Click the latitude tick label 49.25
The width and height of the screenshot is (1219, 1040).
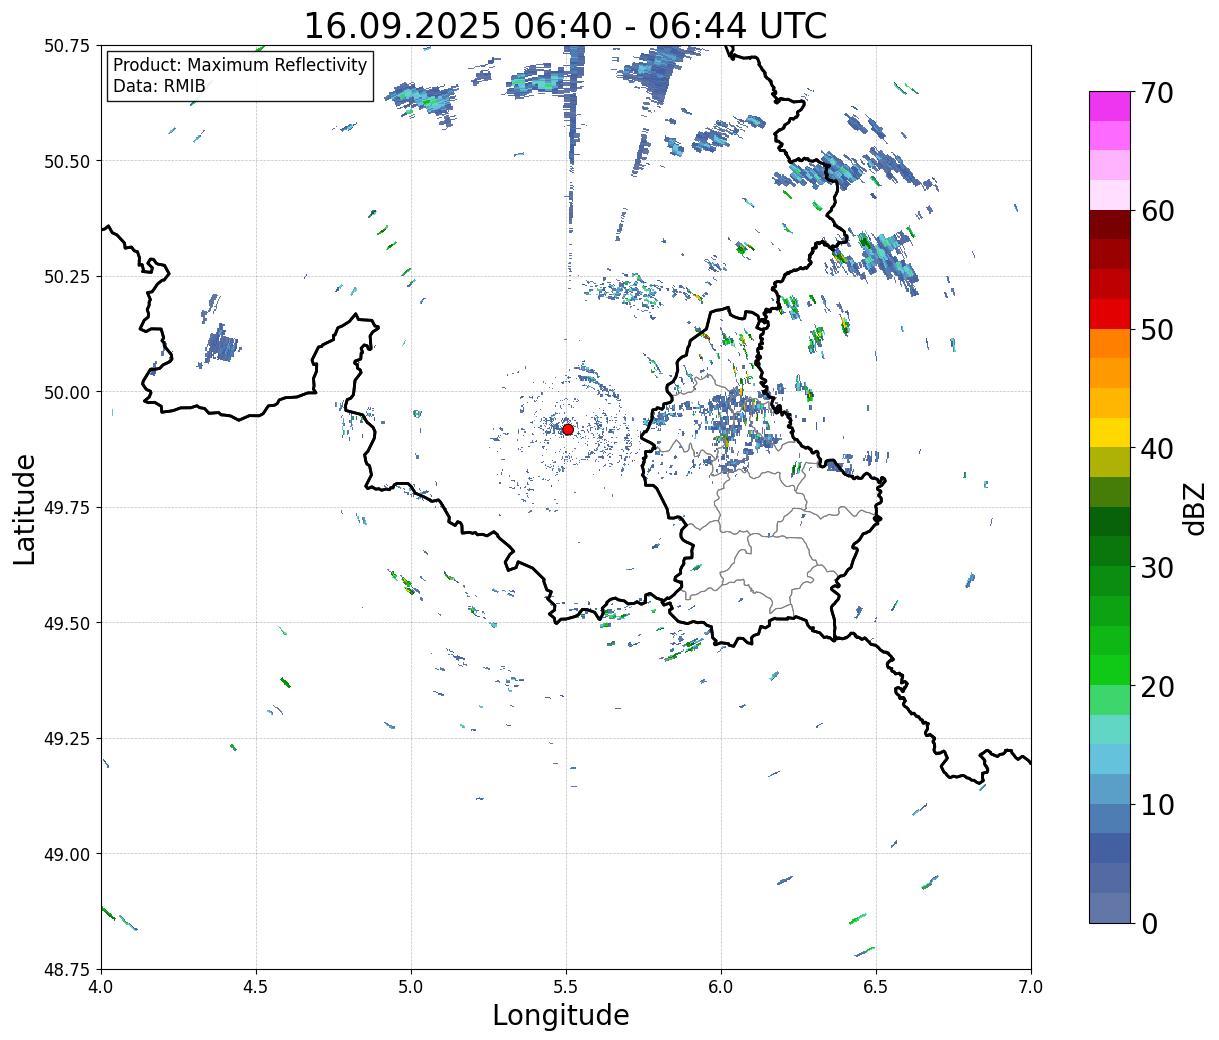pyautogui.click(x=66, y=739)
